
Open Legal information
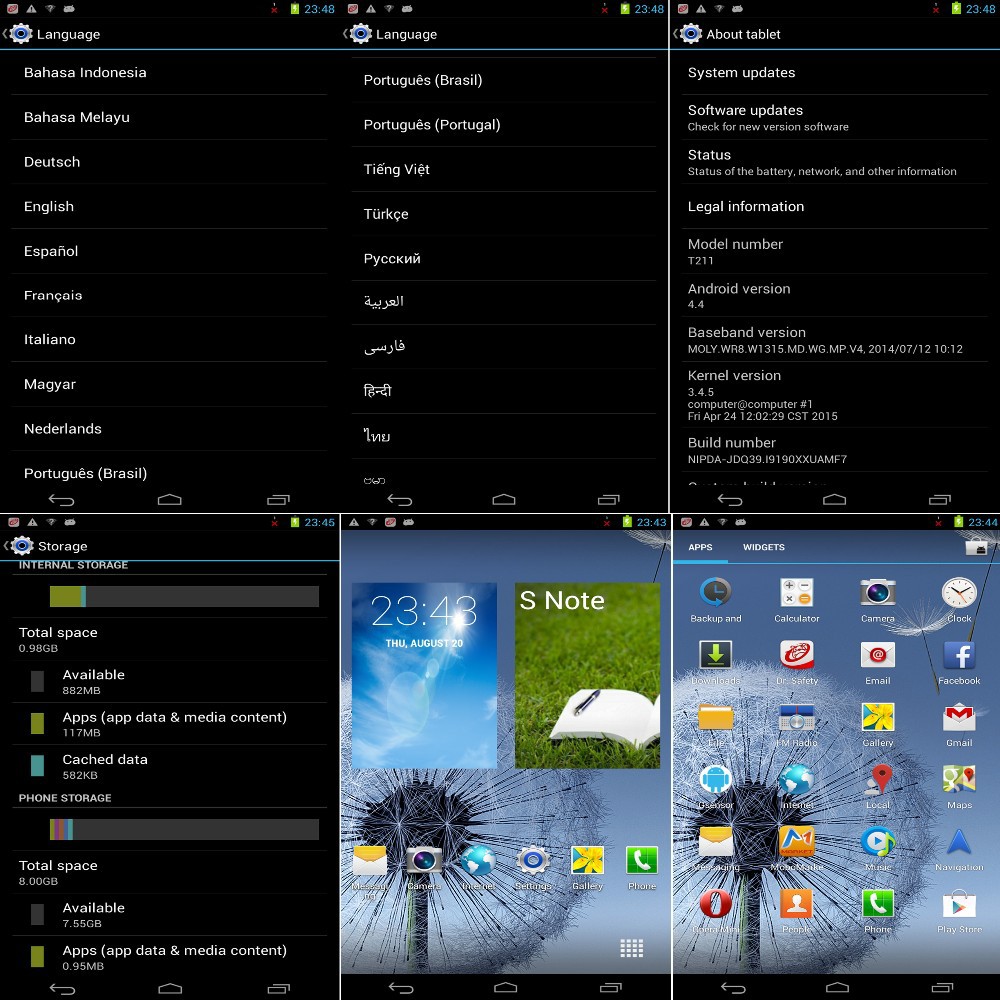(x=745, y=207)
